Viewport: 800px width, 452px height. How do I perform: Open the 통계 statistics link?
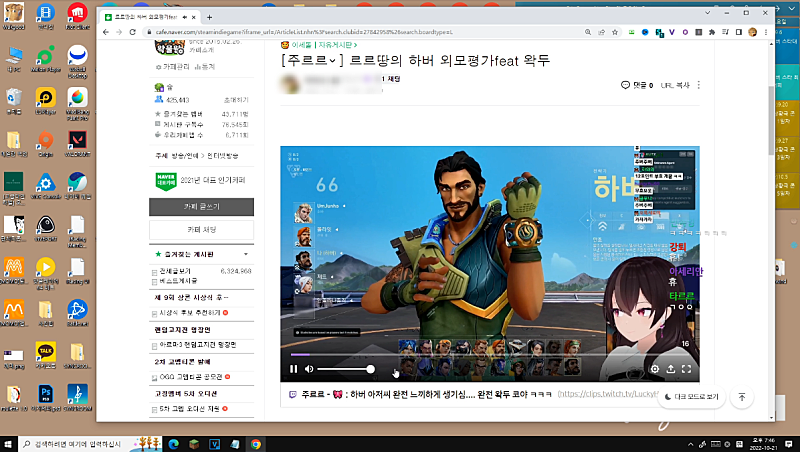(205, 67)
